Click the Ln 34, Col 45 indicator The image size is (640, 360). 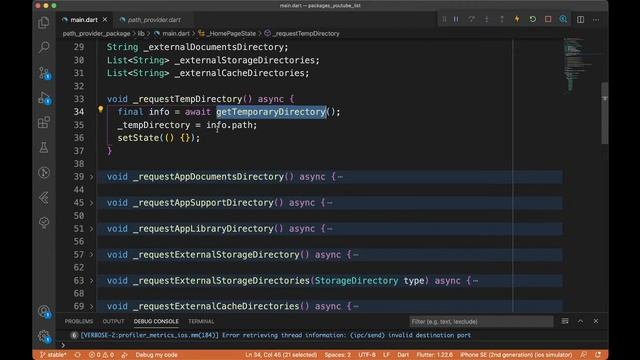[281, 355]
